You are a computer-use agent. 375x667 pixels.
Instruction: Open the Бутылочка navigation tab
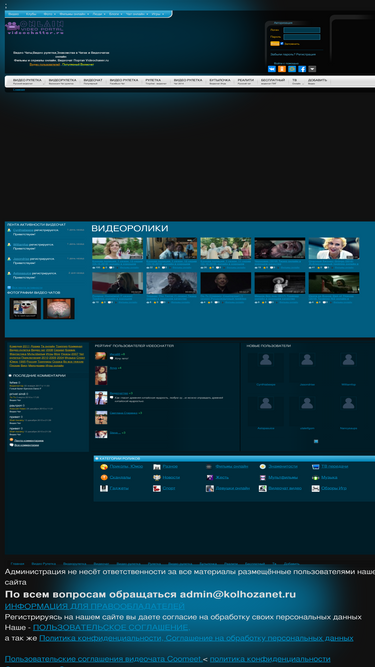click(x=220, y=81)
